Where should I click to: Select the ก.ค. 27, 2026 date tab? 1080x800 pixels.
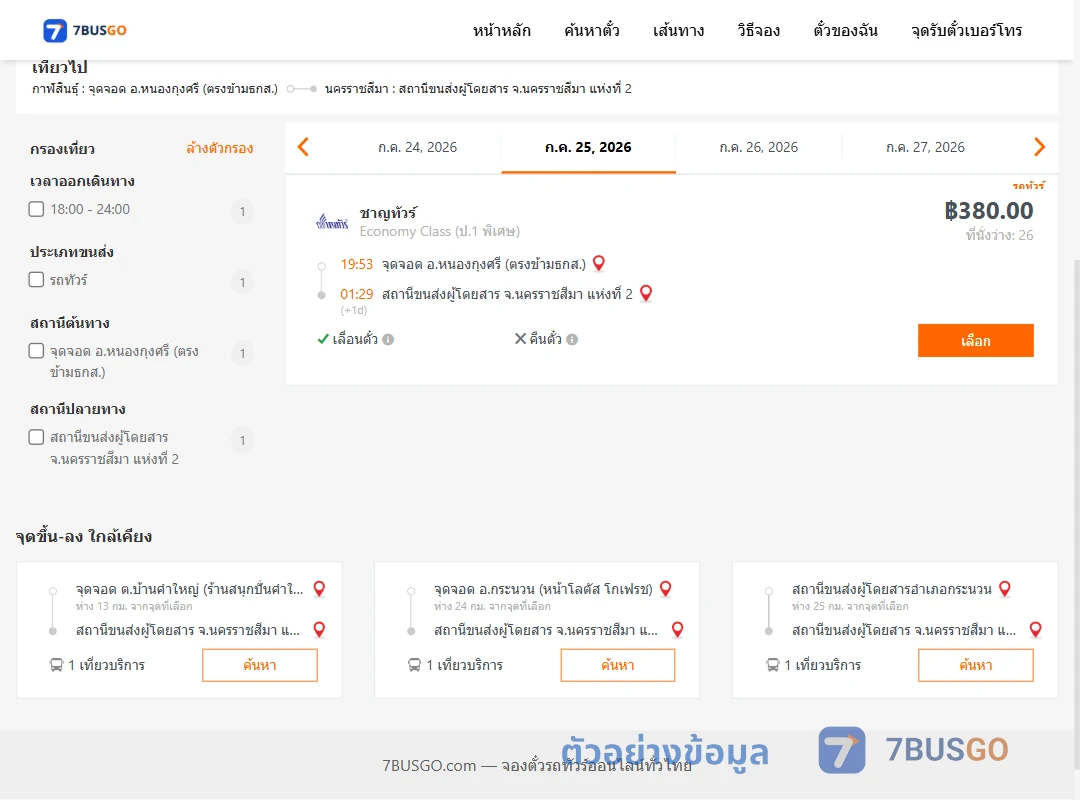click(x=925, y=147)
